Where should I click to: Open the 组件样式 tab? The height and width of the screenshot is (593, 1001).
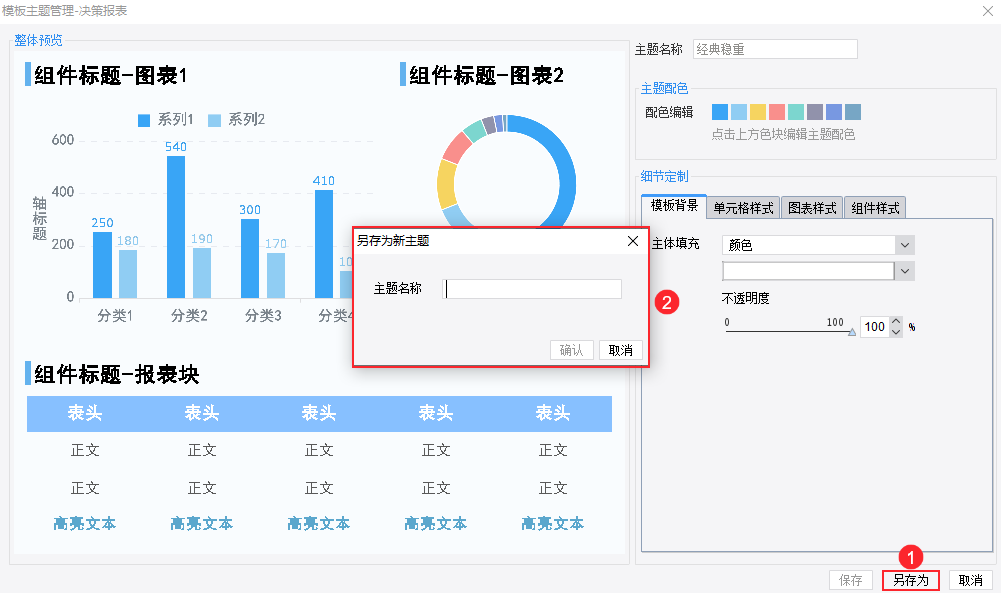point(875,207)
